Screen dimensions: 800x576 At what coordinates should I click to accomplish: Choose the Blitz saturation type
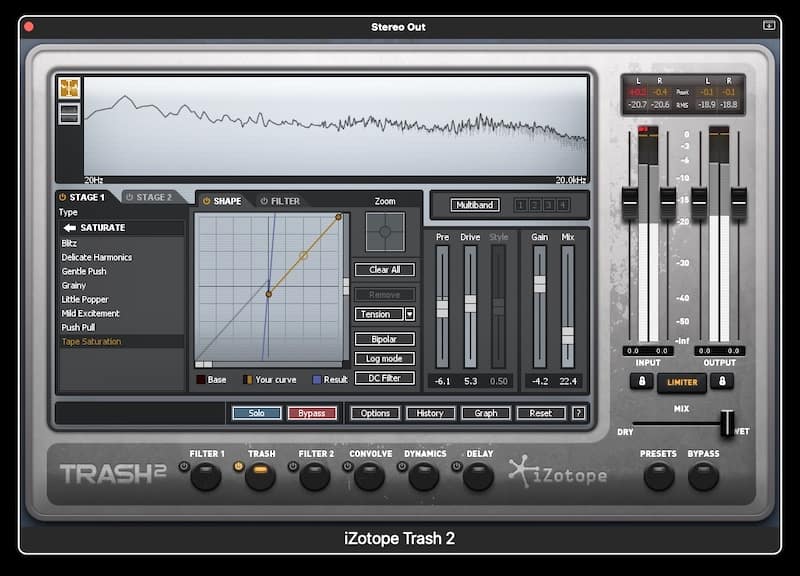click(121, 243)
